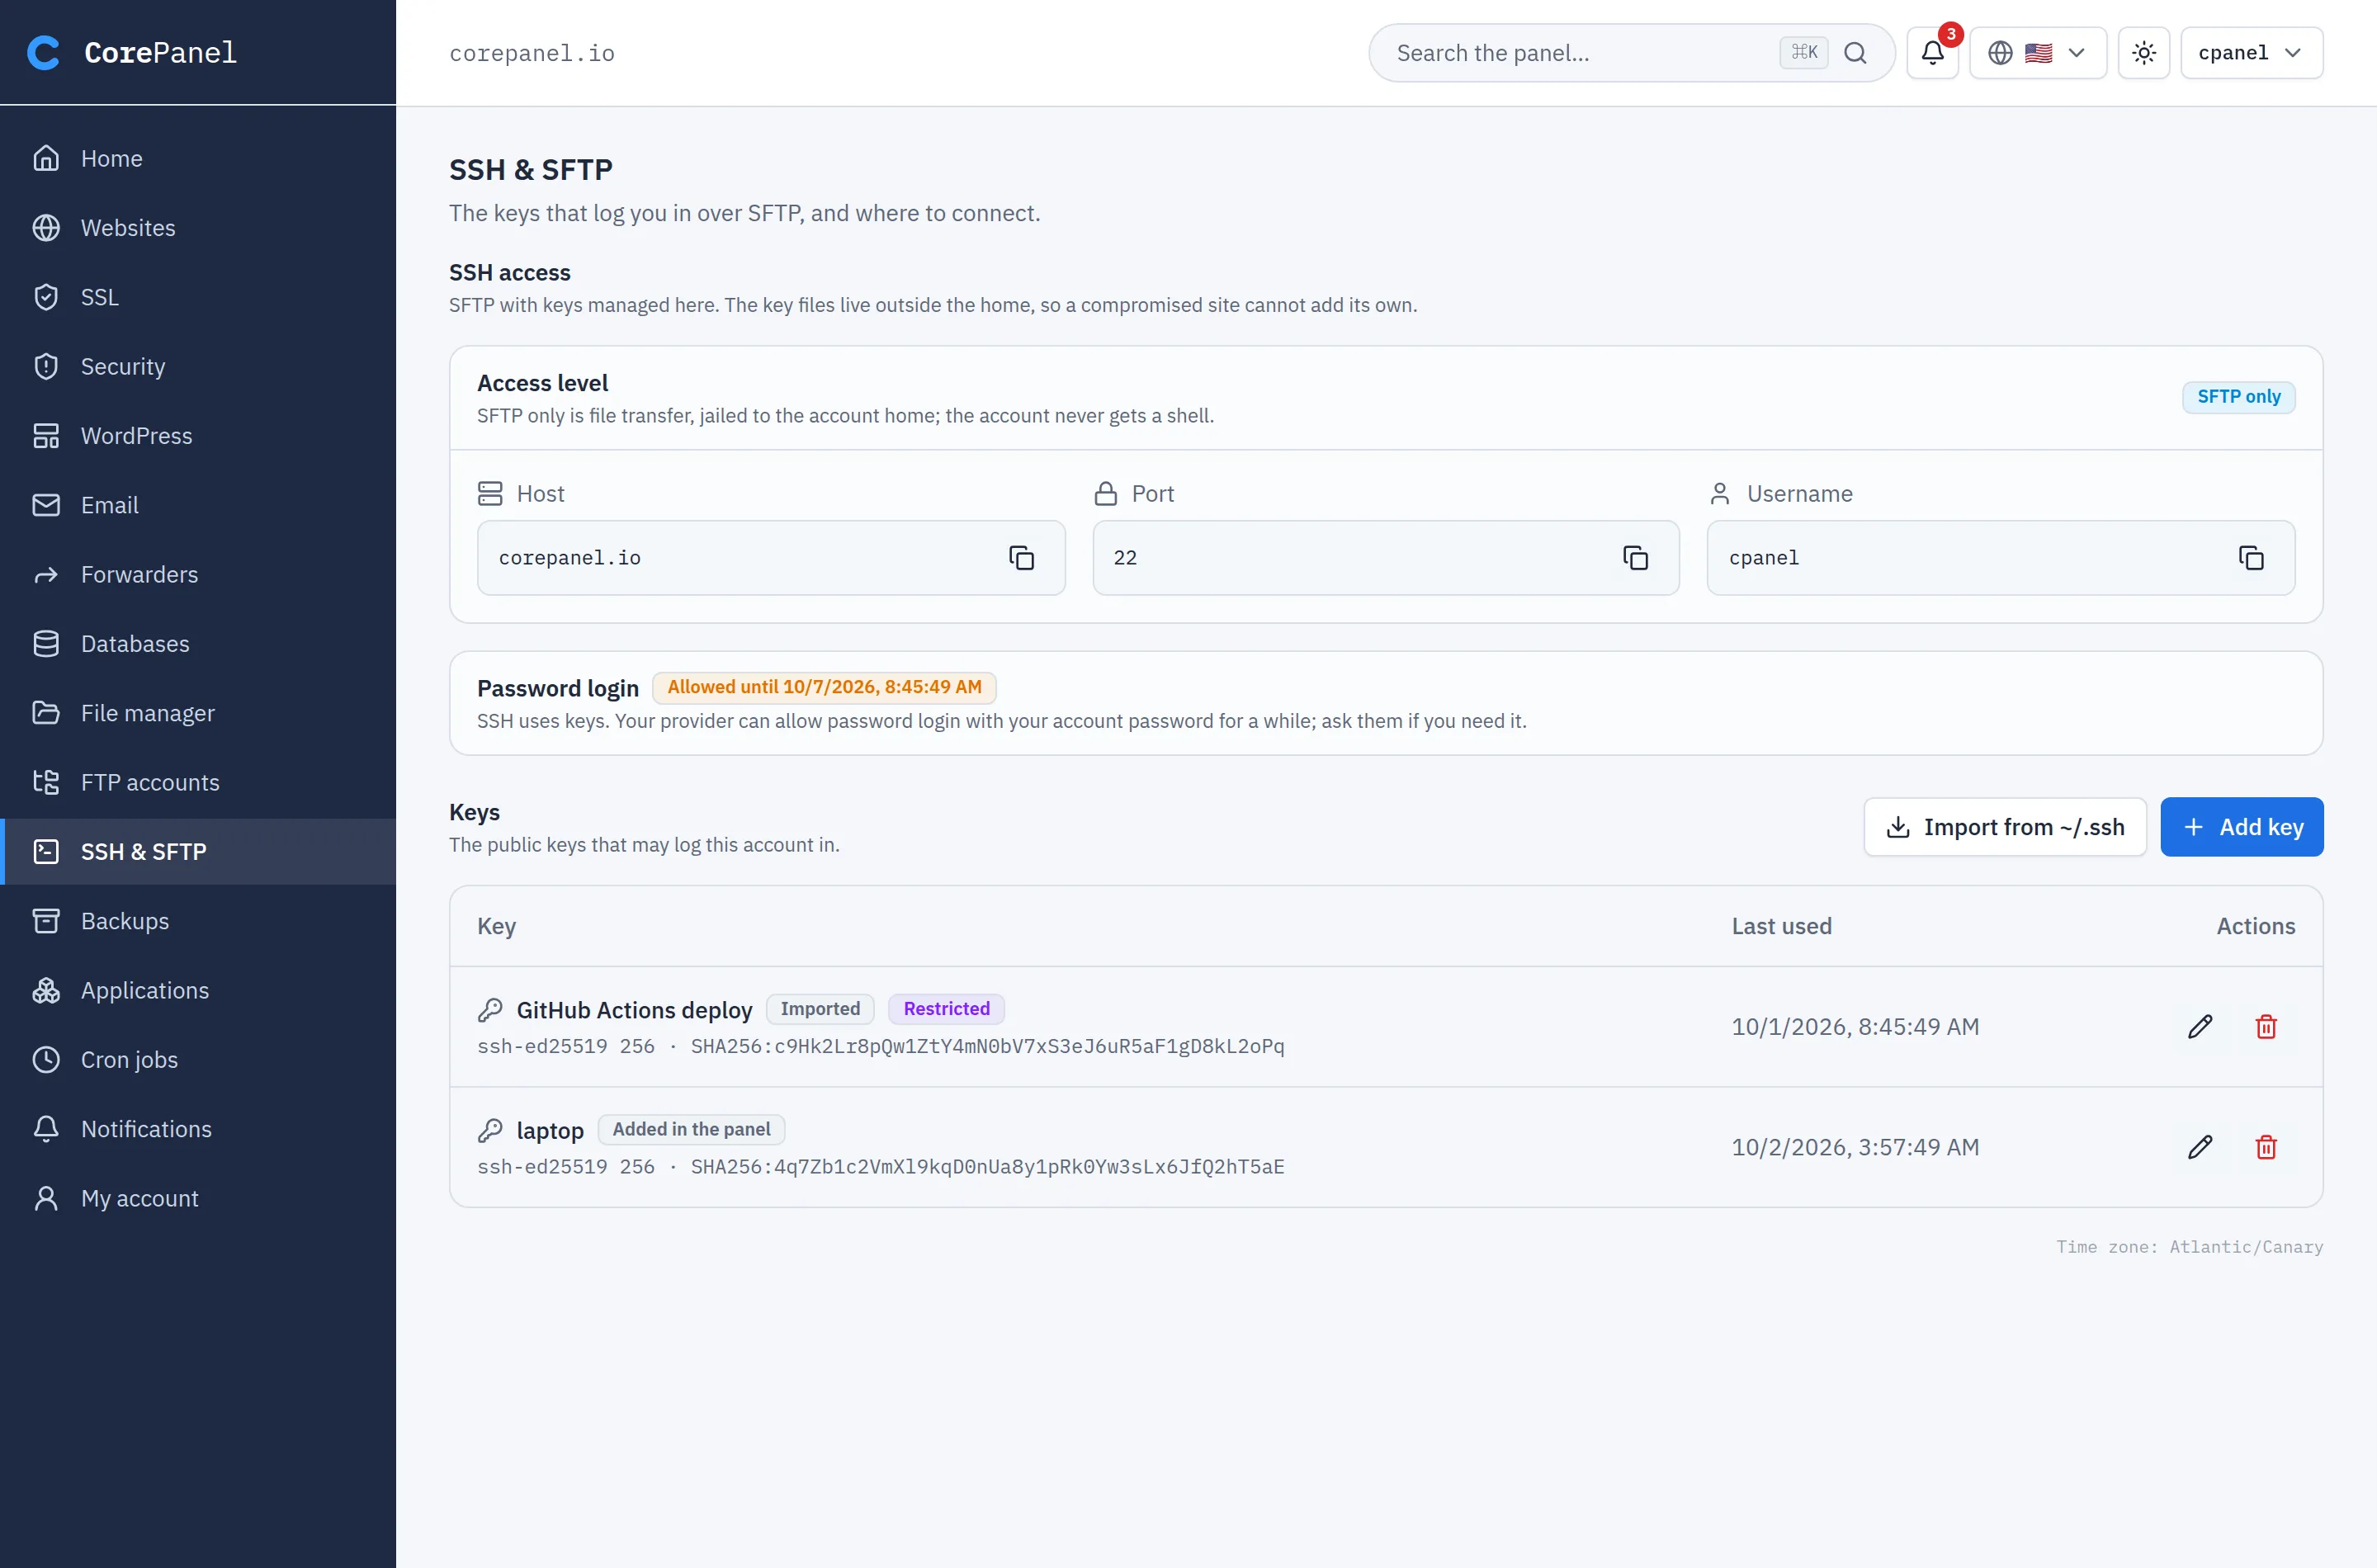Open My account
The width and height of the screenshot is (2377, 1568).
point(198,1199)
